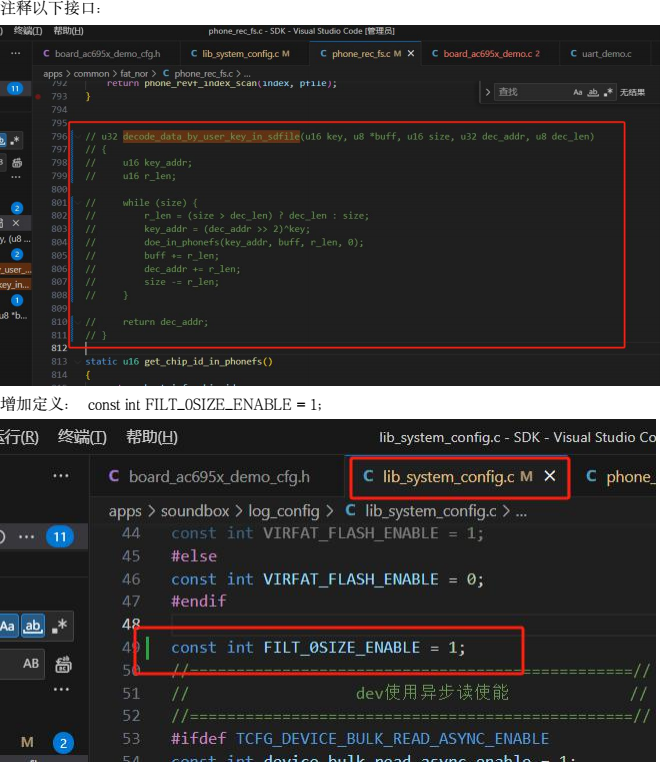The image size is (660, 762).
Task: Toggle AB preserve case in replace field
Action: pyautogui.click(x=31, y=663)
